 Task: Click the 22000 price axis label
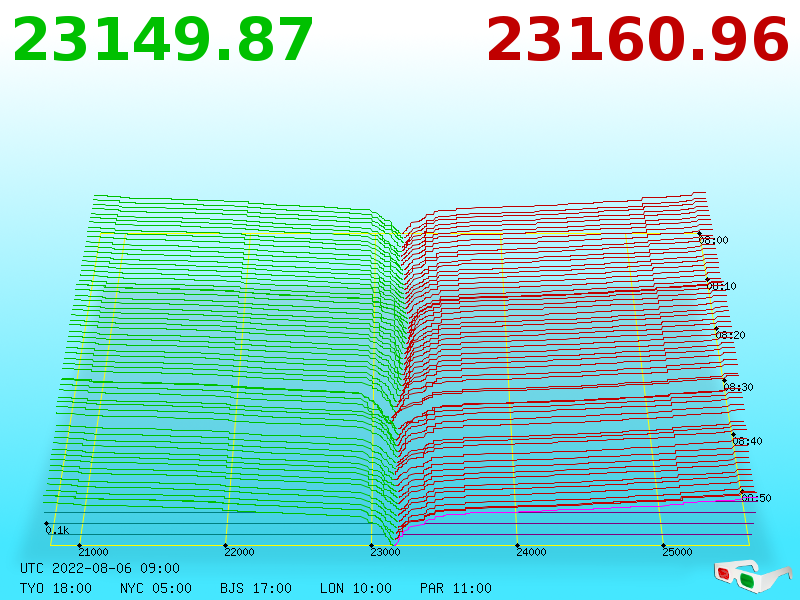pos(239,552)
